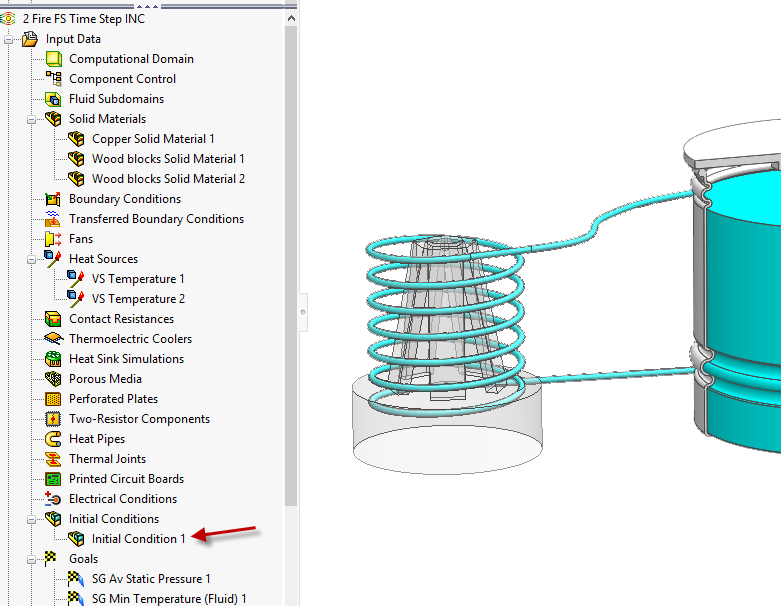
Task: Click the SG Min Temperature (Fluid) 1 icon
Action: pos(76,598)
